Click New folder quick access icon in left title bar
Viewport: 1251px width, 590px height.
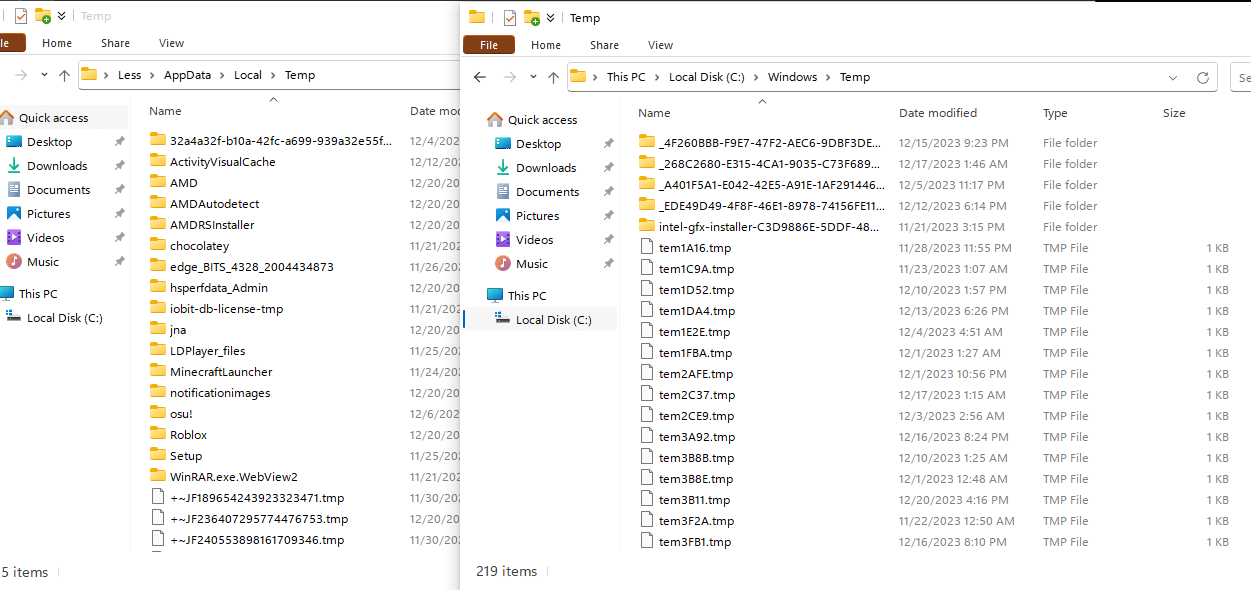click(x=42, y=16)
